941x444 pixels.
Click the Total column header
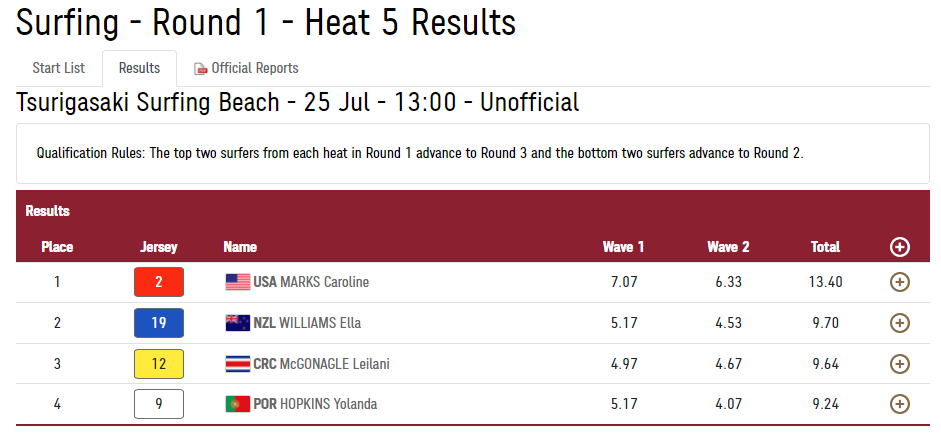825,247
